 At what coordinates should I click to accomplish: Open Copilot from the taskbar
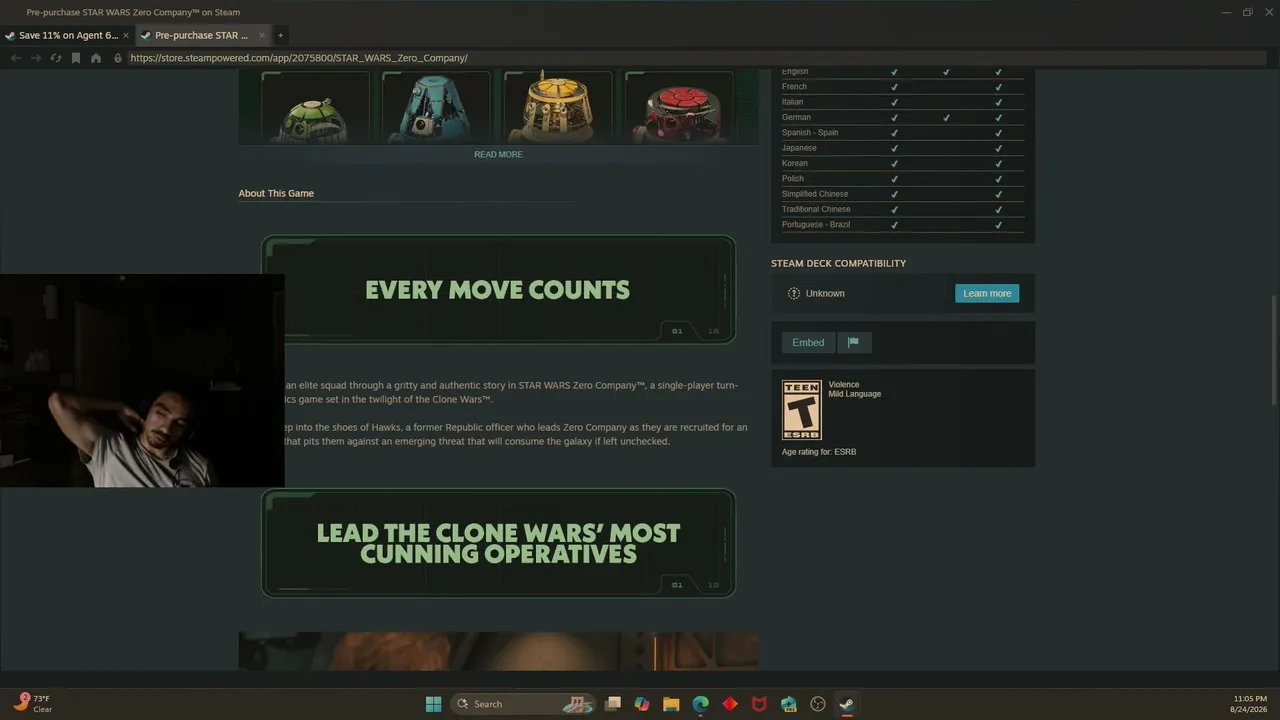642,704
